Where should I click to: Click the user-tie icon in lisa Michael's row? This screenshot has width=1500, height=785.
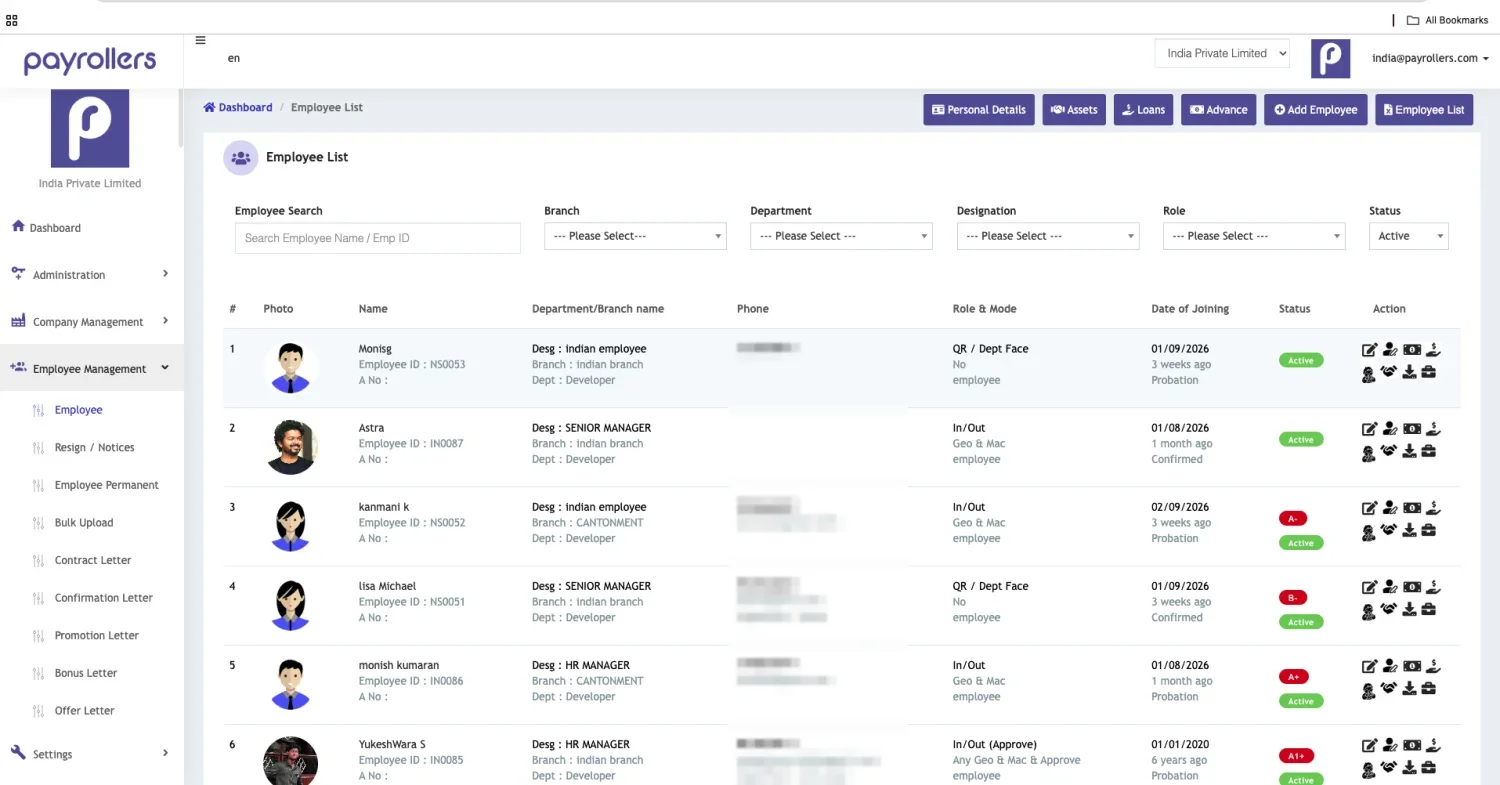tap(1369, 610)
